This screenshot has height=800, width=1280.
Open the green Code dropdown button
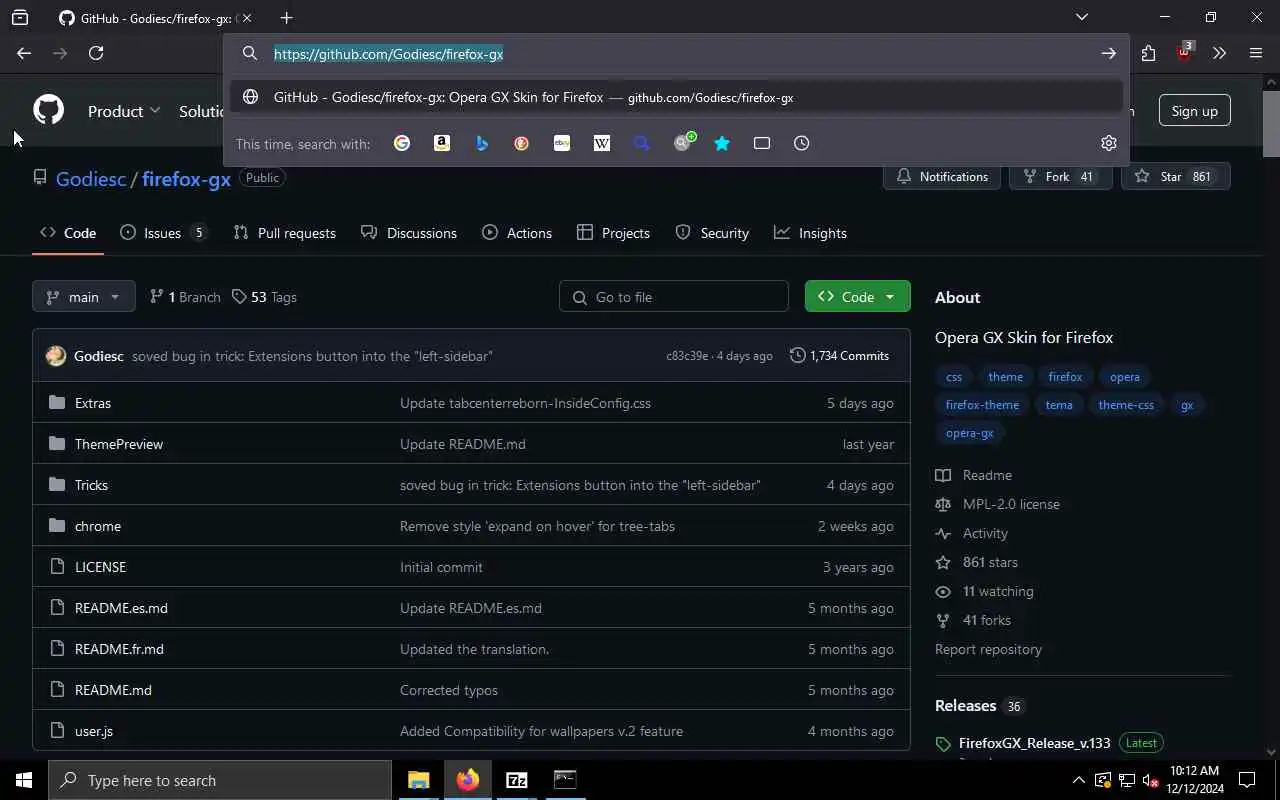[x=858, y=297]
